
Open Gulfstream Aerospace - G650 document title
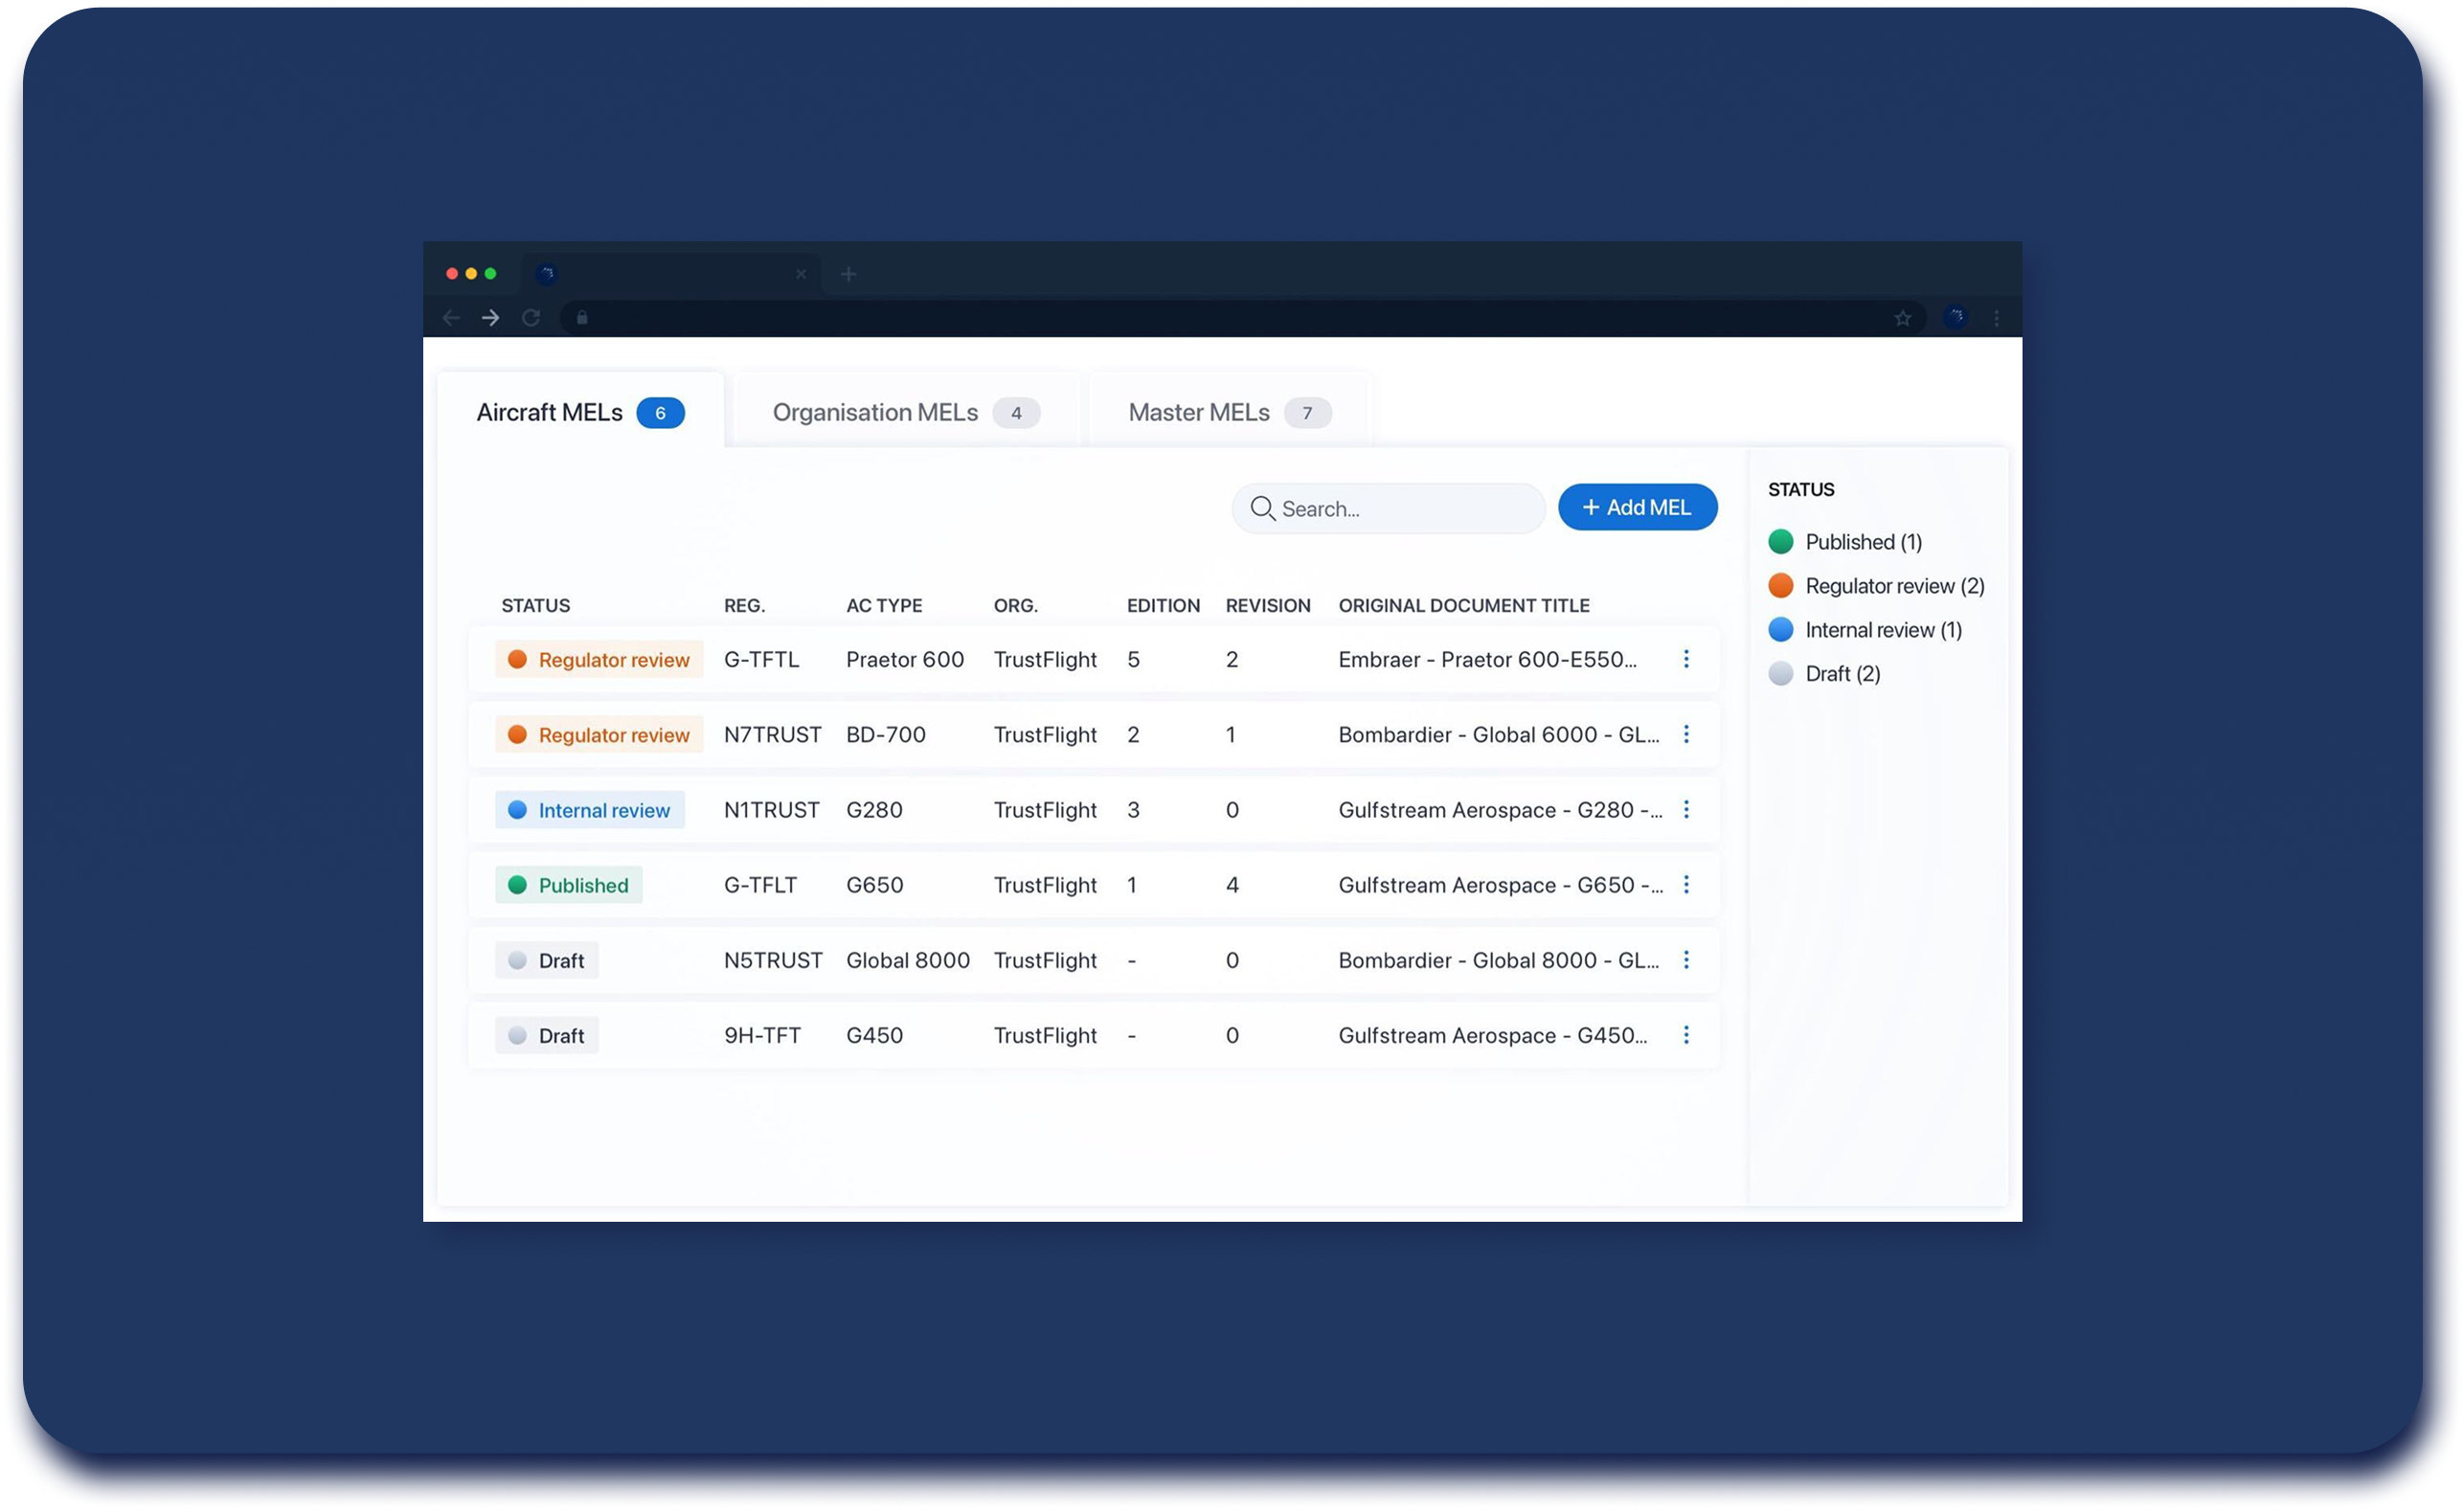click(1500, 884)
